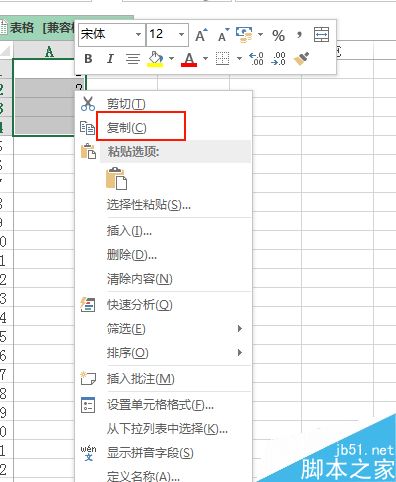Toggle Italic in the mini toolbar

click(x=110, y=59)
